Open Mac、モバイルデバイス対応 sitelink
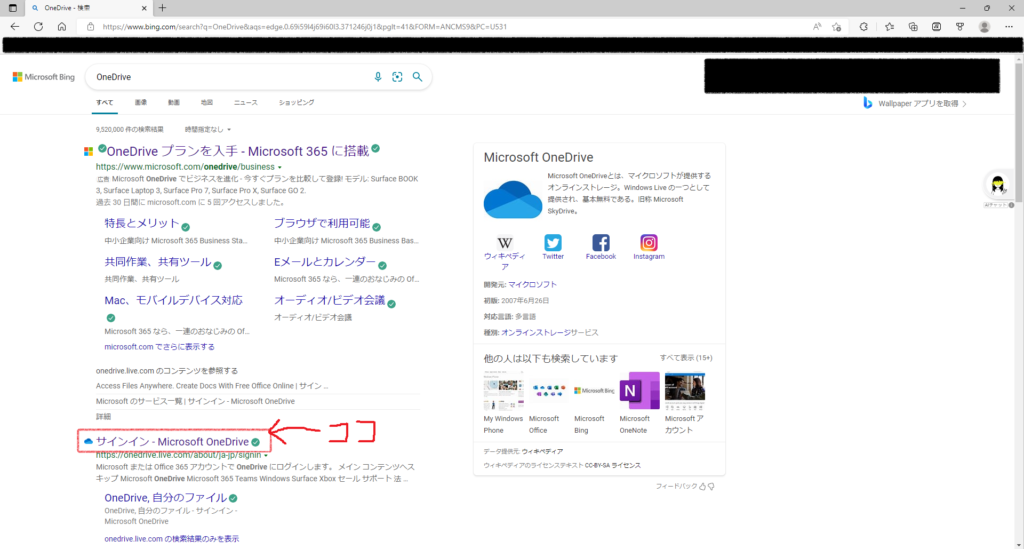This screenshot has width=1024, height=549. click(x=173, y=300)
